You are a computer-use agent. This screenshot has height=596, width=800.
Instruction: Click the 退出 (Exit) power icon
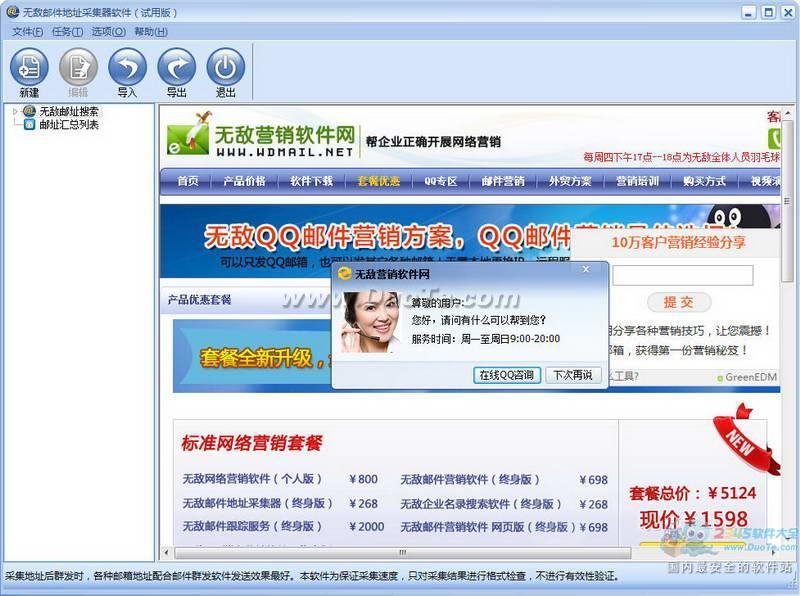225,67
